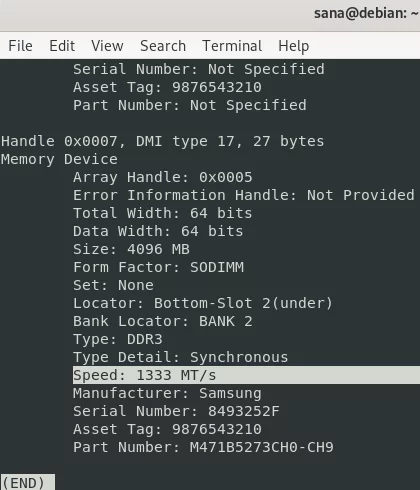Click the Type: DDR3 line
This screenshot has height=490, width=420.
coord(118,339)
